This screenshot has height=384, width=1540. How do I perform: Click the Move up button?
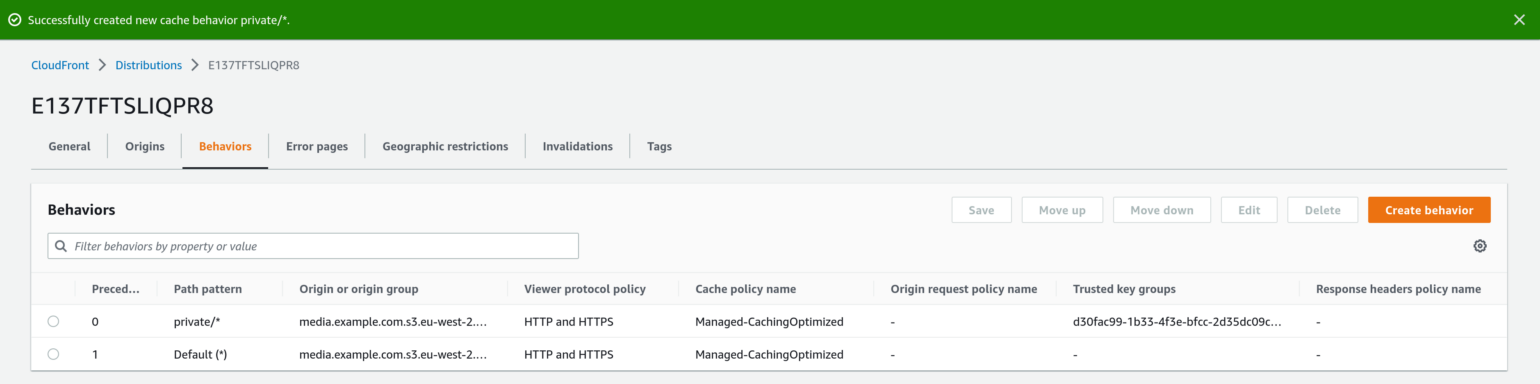(x=1062, y=210)
